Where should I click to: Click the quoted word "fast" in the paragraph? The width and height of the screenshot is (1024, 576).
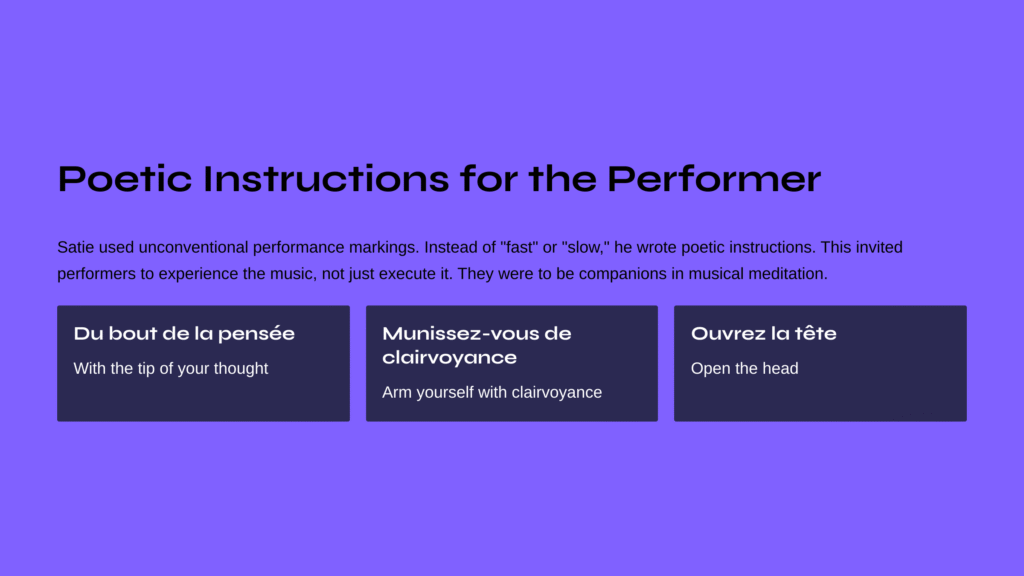[519, 248]
